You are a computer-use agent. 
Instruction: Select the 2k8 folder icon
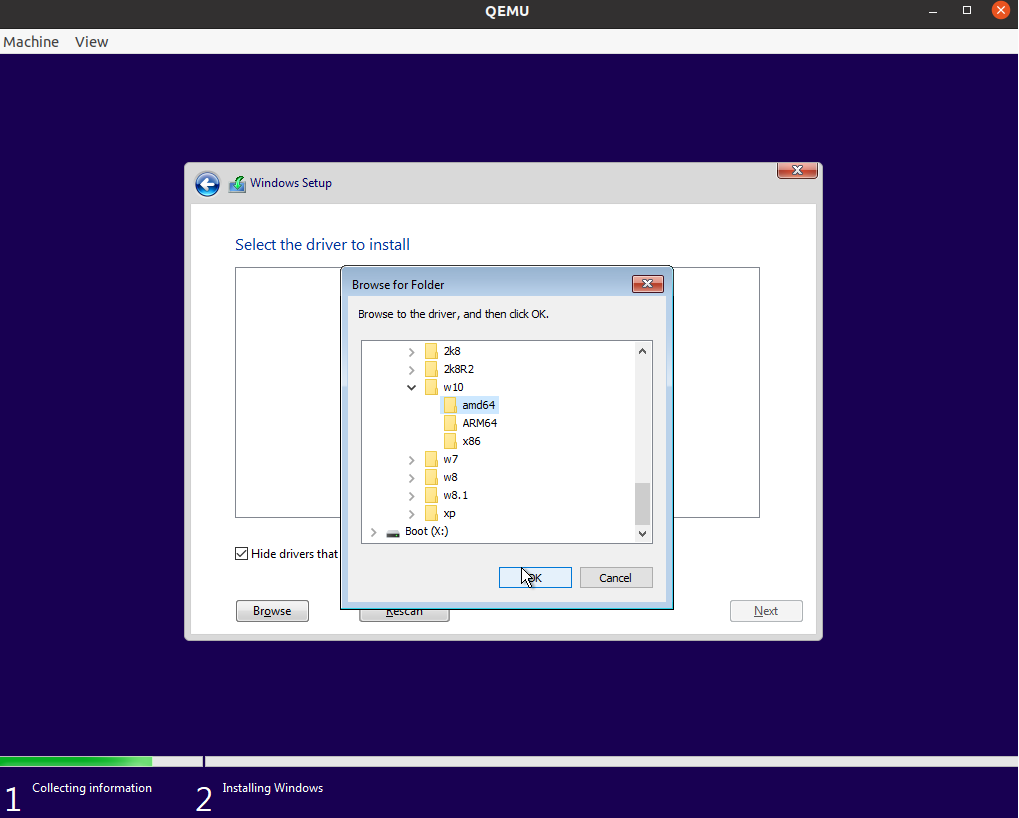click(431, 351)
